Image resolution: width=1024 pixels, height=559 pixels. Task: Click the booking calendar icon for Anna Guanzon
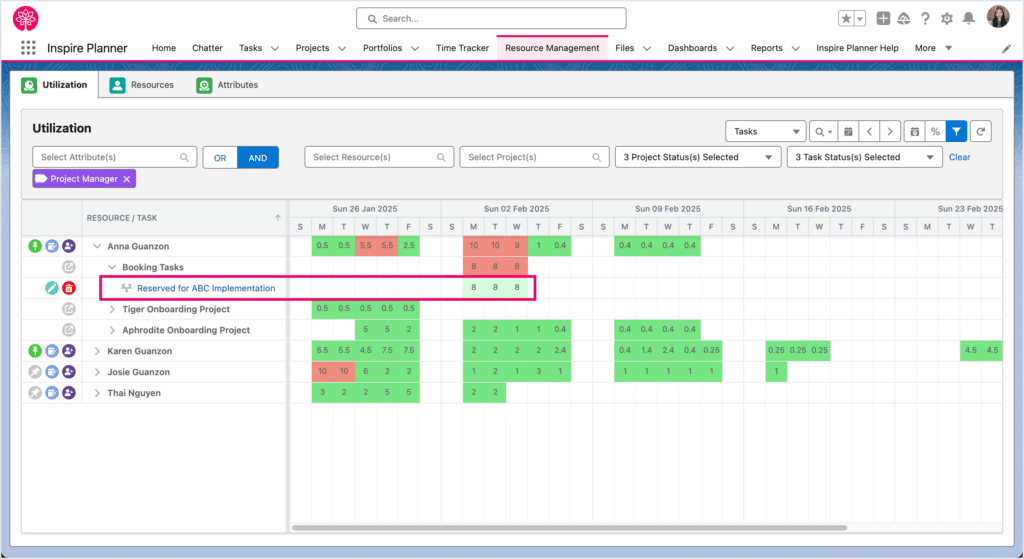pos(52,246)
